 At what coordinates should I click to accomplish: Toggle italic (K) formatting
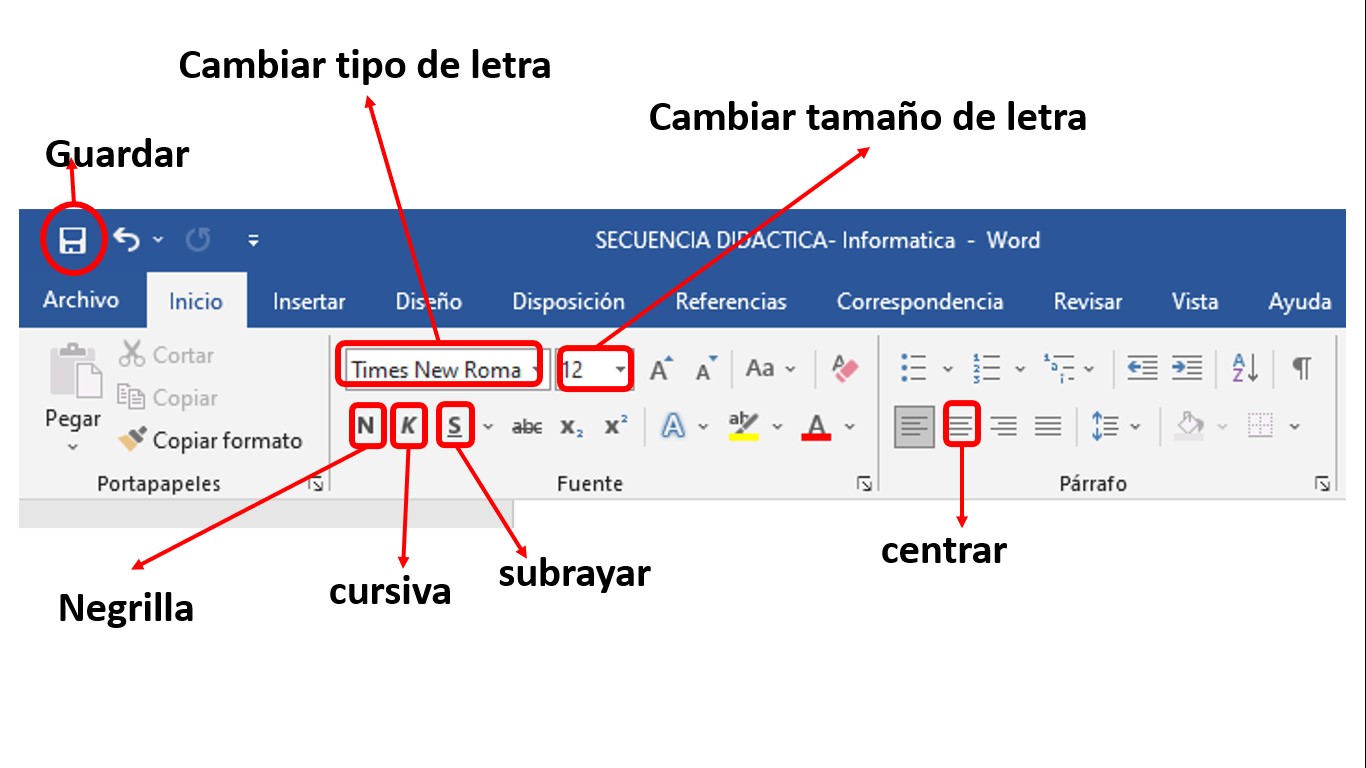pyautogui.click(x=408, y=427)
